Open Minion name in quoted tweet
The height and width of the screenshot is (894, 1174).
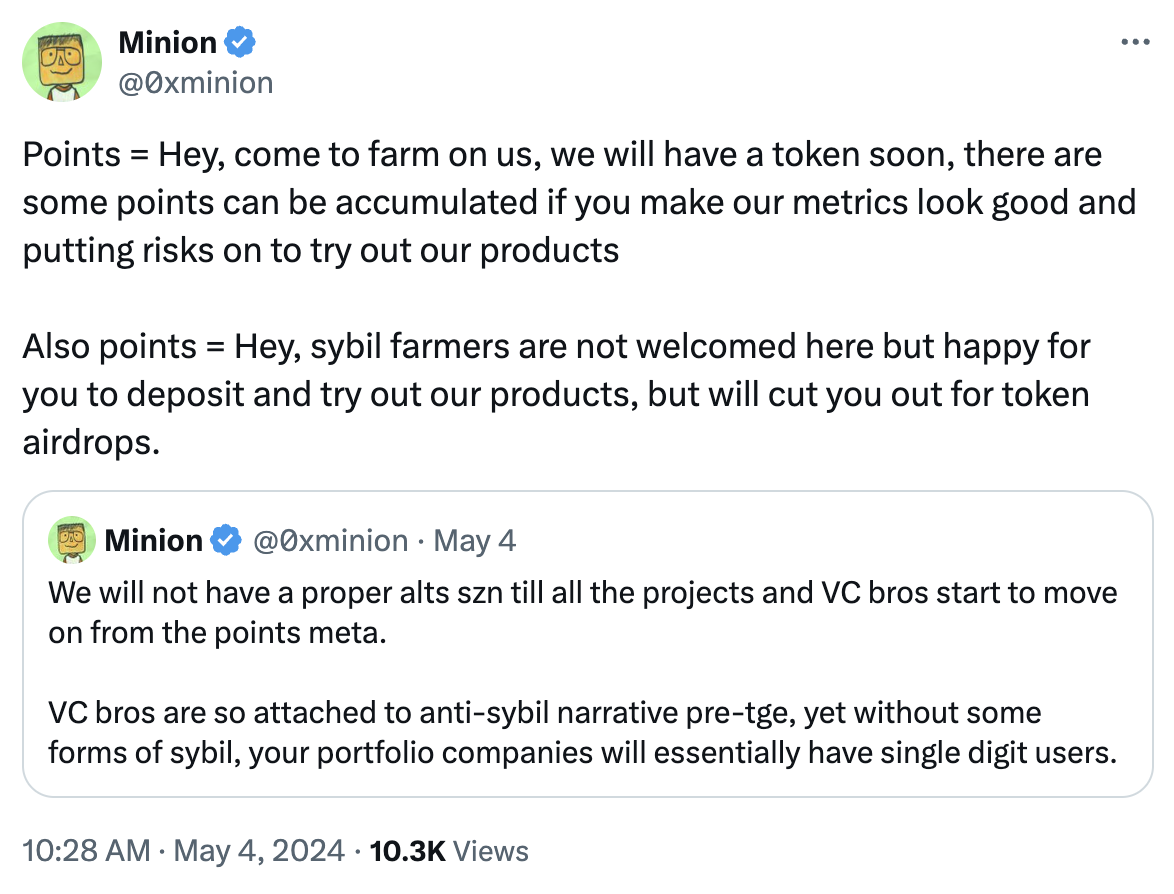coord(153,541)
